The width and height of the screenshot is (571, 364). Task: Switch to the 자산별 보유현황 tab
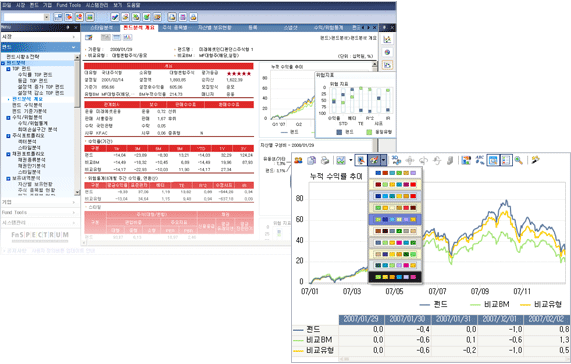point(214,28)
